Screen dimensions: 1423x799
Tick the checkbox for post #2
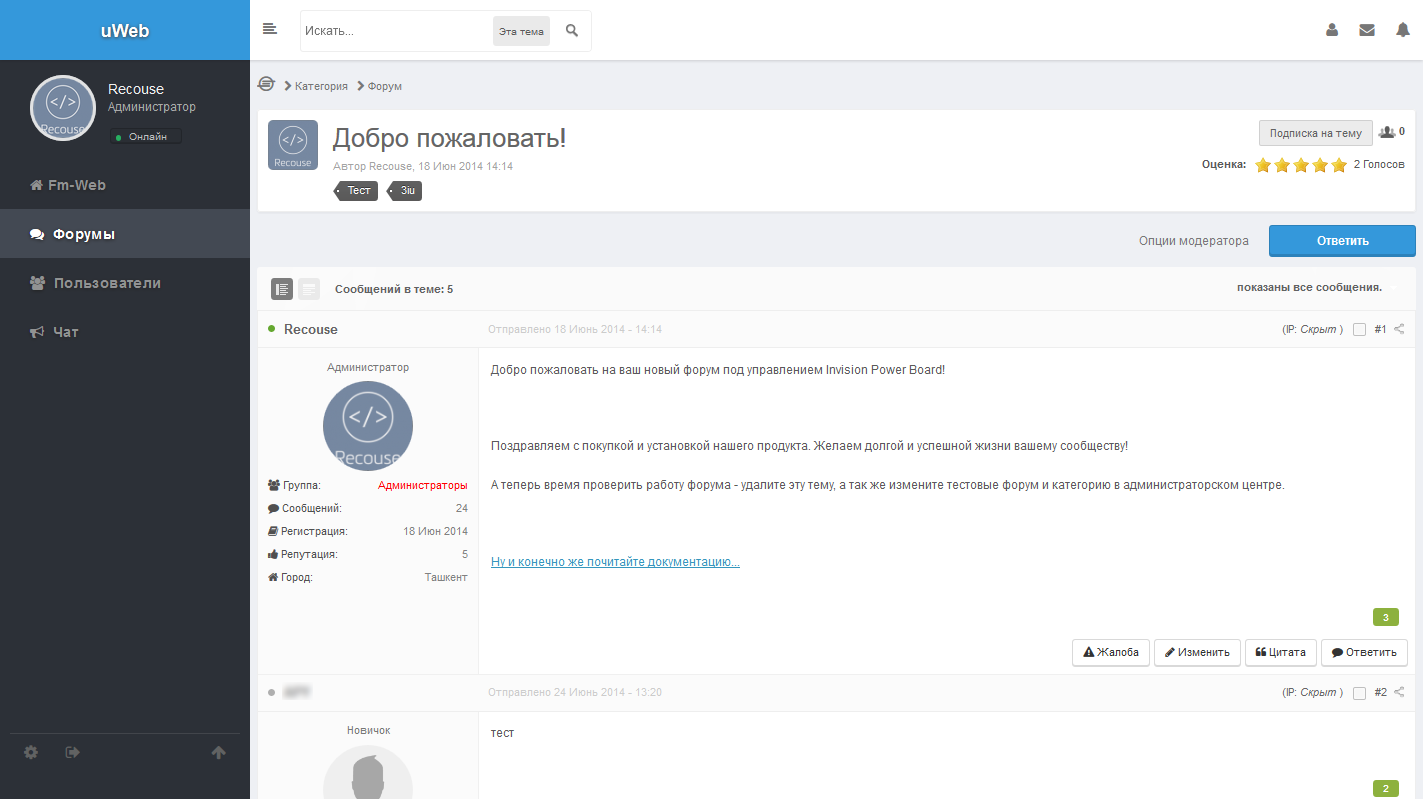coord(1359,693)
